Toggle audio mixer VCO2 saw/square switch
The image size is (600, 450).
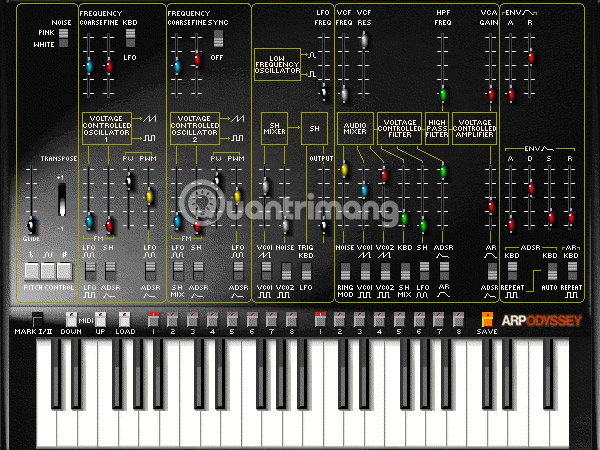[x=385, y=271]
